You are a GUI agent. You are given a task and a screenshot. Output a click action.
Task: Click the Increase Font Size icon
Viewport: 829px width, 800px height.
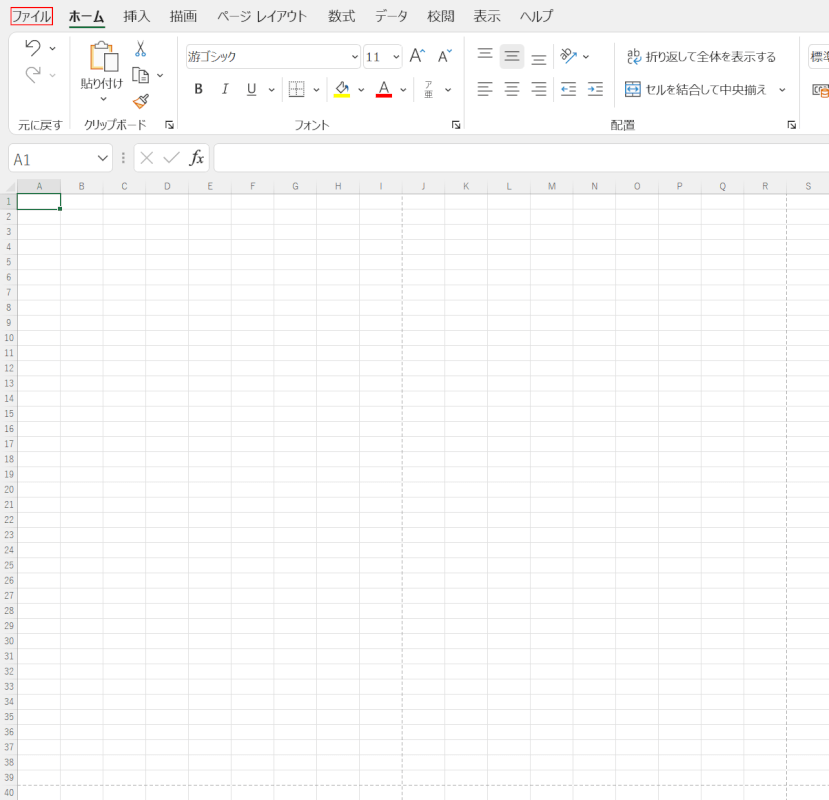pos(416,55)
